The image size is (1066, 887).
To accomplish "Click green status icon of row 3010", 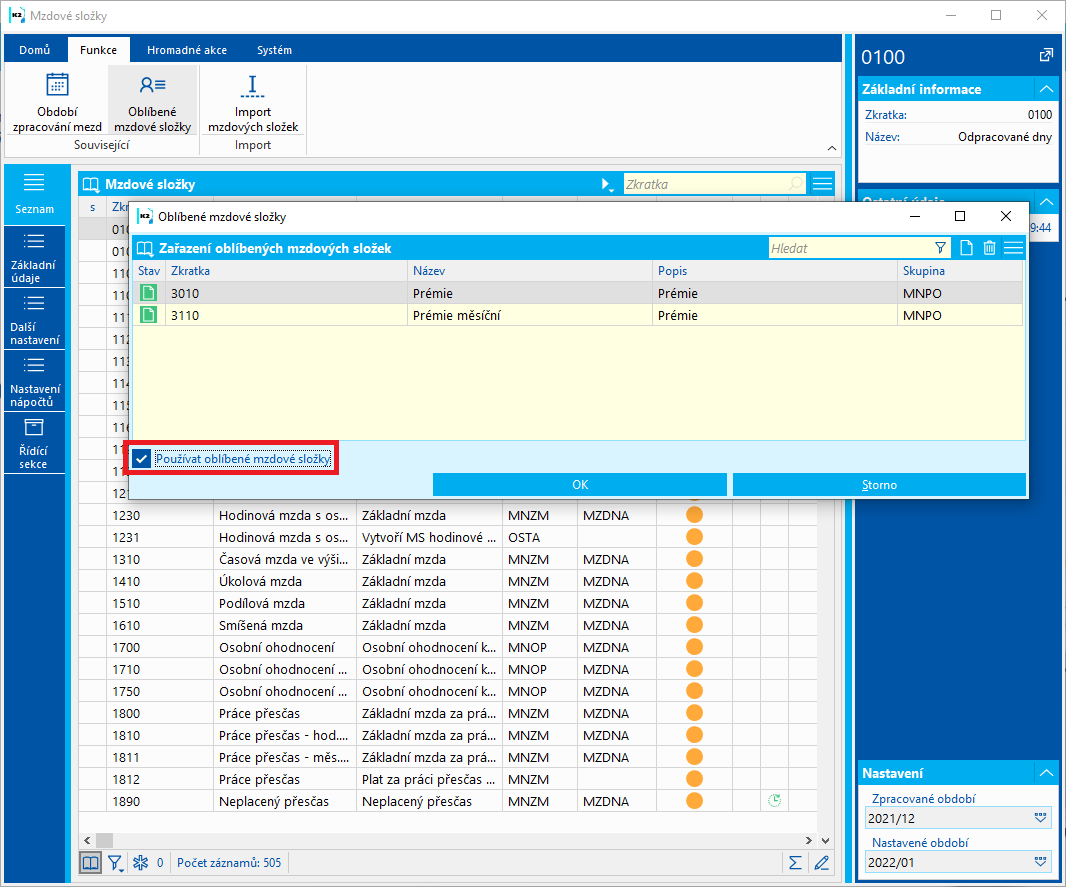I will pyautogui.click(x=148, y=293).
